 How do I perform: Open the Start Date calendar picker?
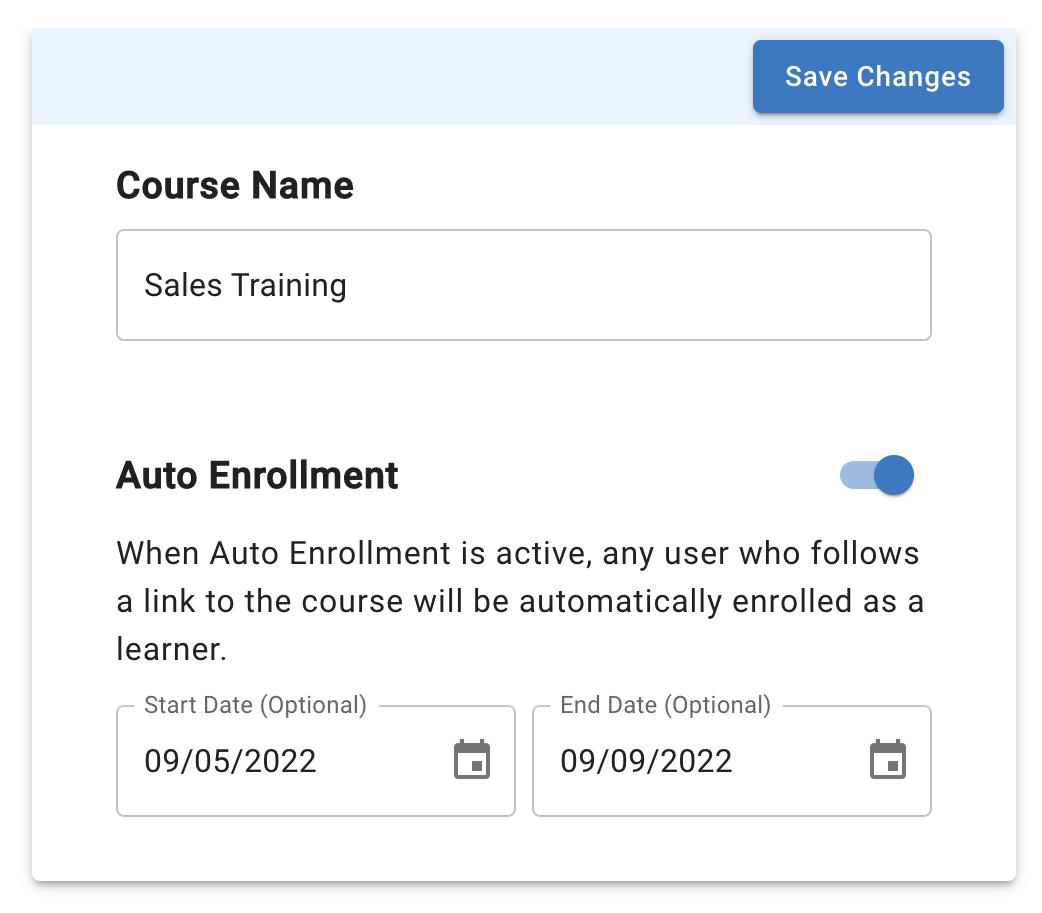[x=472, y=761]
